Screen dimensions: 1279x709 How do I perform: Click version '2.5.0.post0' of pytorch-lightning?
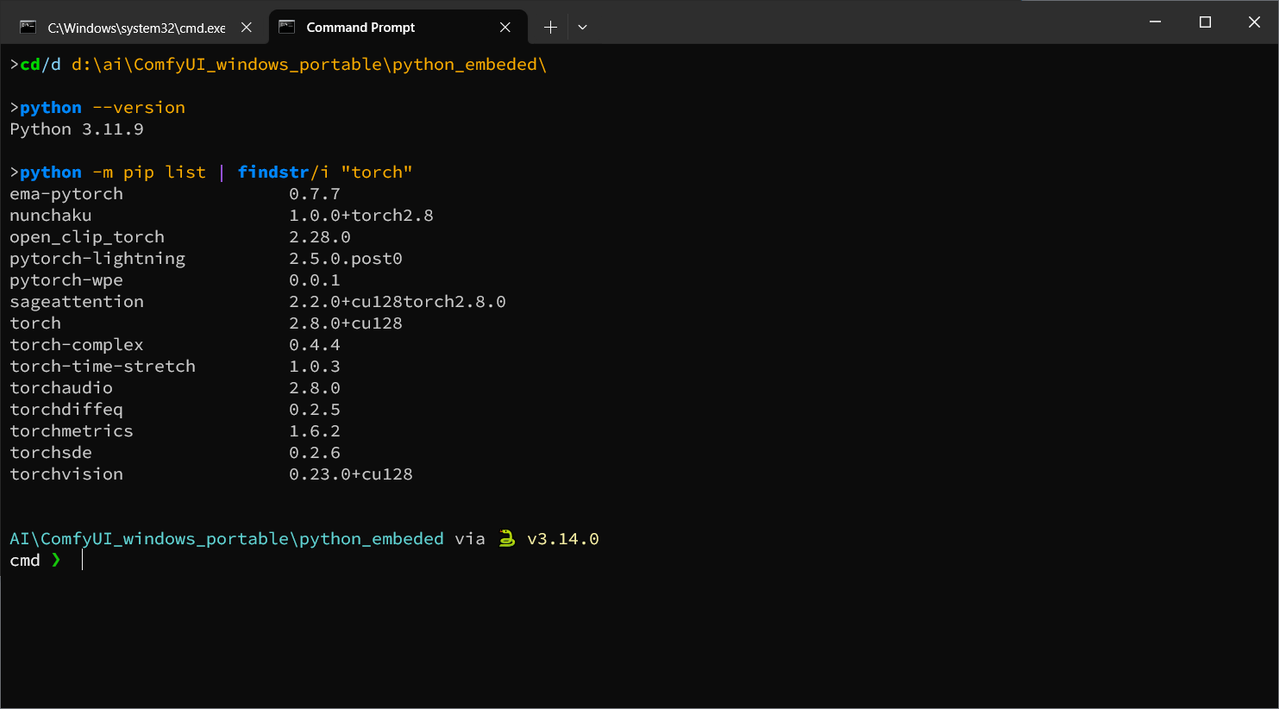[x=346, y=259]
